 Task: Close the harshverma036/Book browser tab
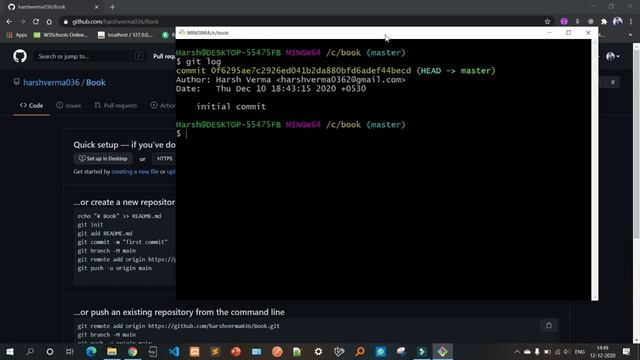tap(96, 7)
